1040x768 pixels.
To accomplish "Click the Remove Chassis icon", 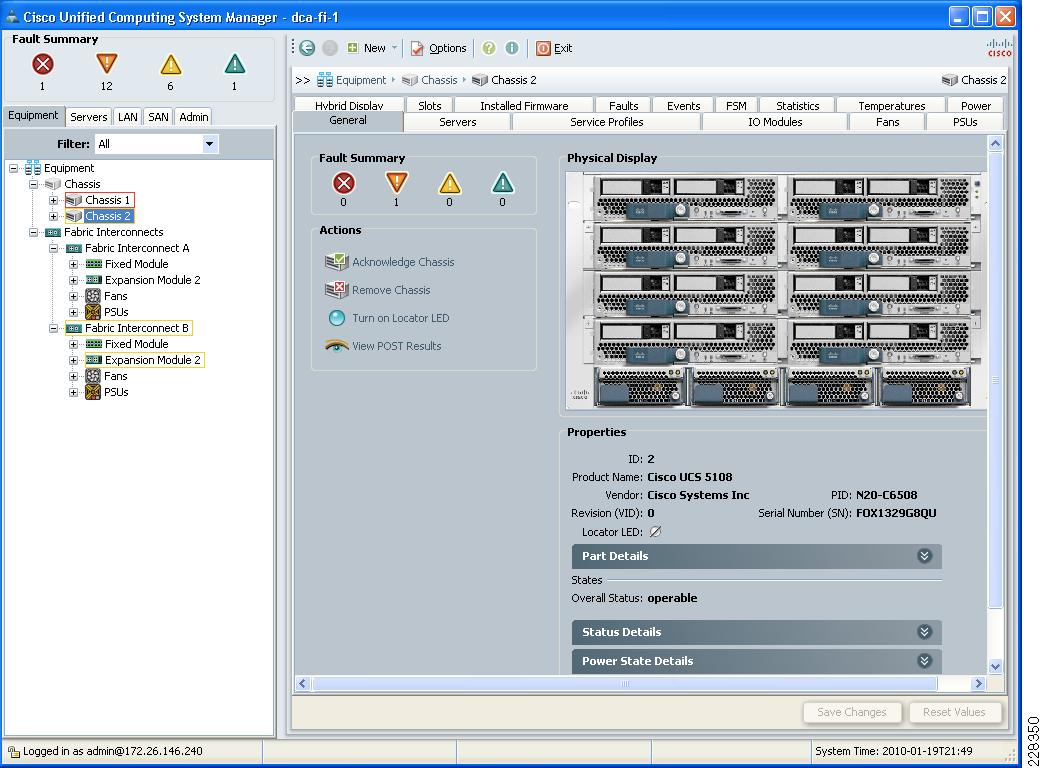I will point(336,289).
